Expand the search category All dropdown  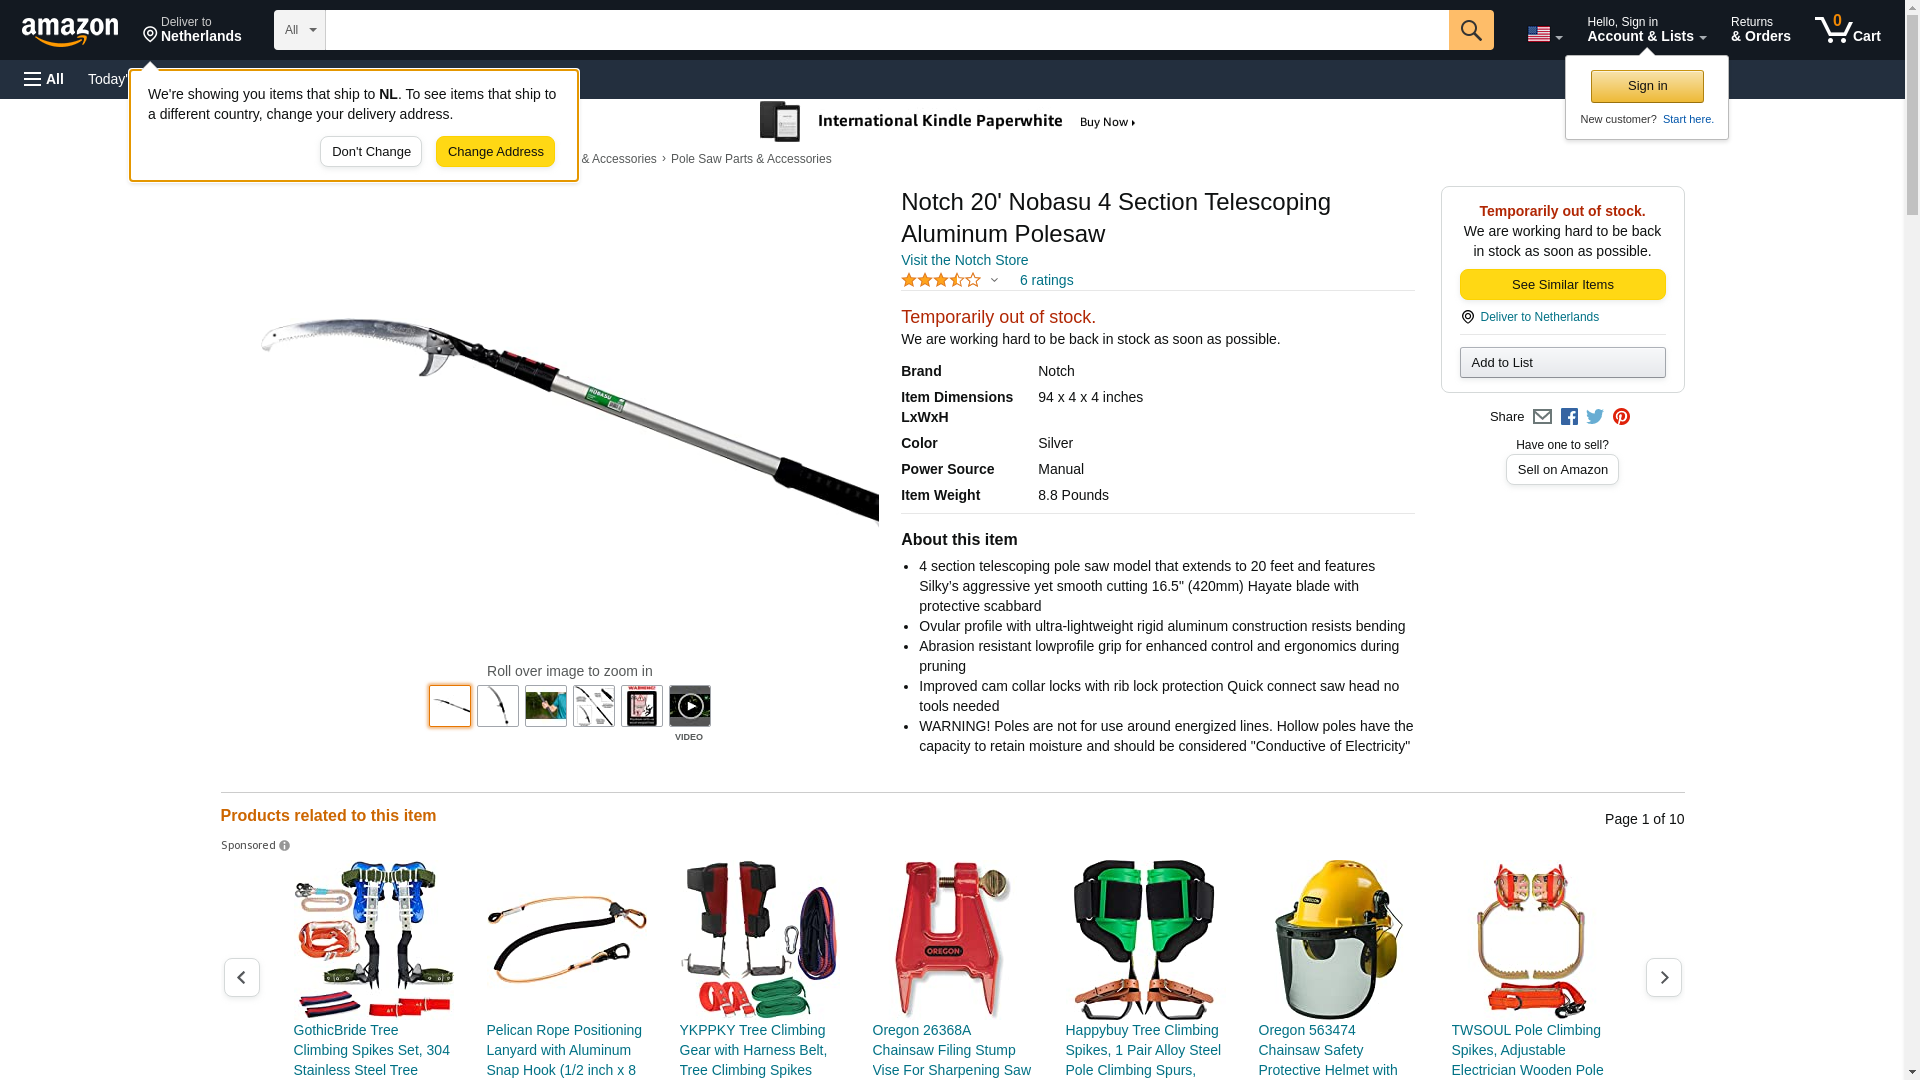[299, 30]
